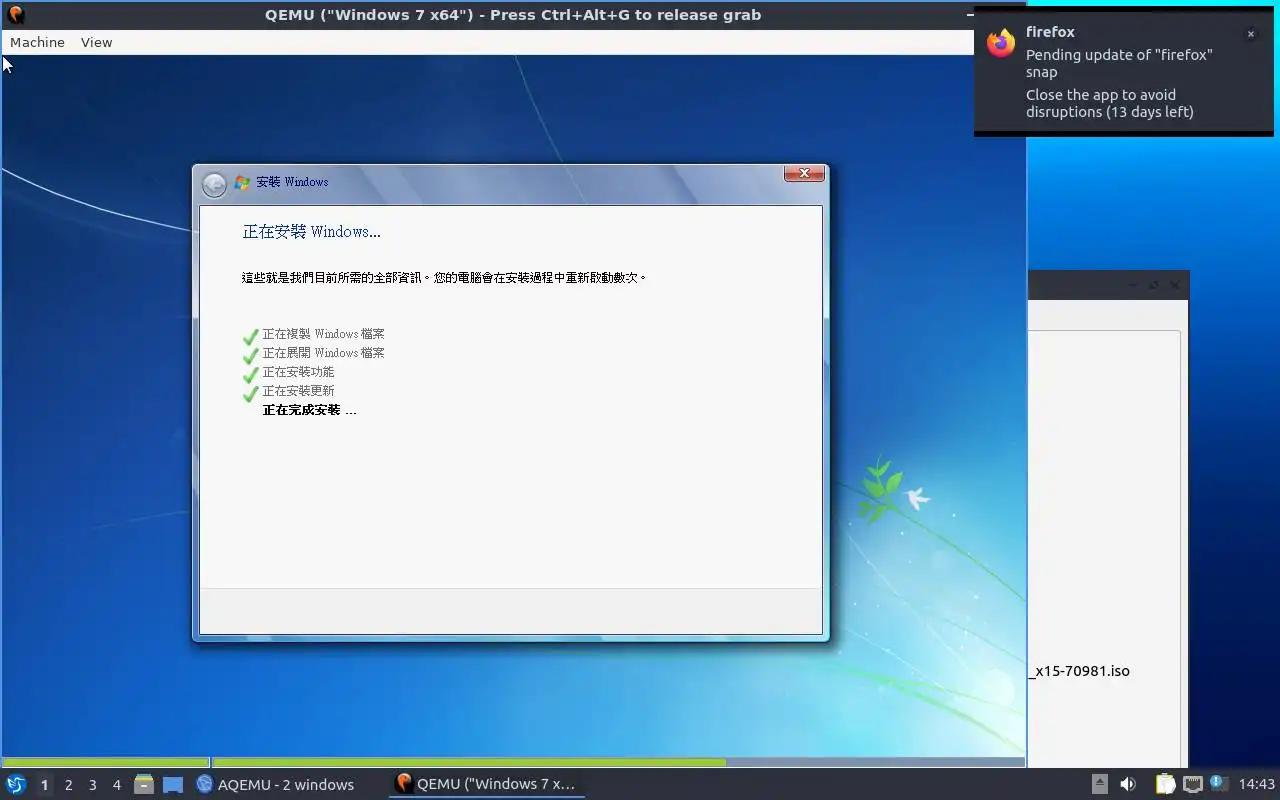The image size is (1280, 800).
Task: Open the clipboard tray icon
Action: (x=1165, y=784)
